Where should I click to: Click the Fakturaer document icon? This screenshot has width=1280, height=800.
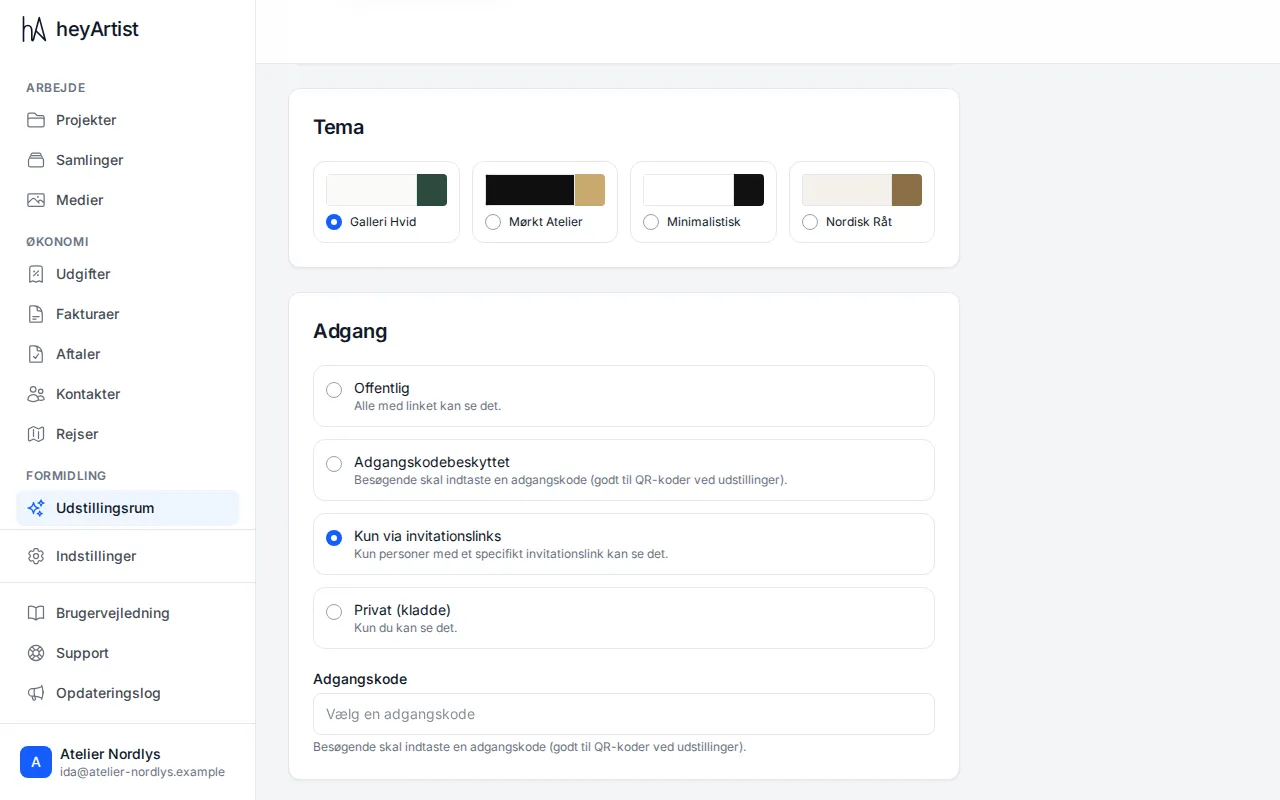[x=36, y=314]
